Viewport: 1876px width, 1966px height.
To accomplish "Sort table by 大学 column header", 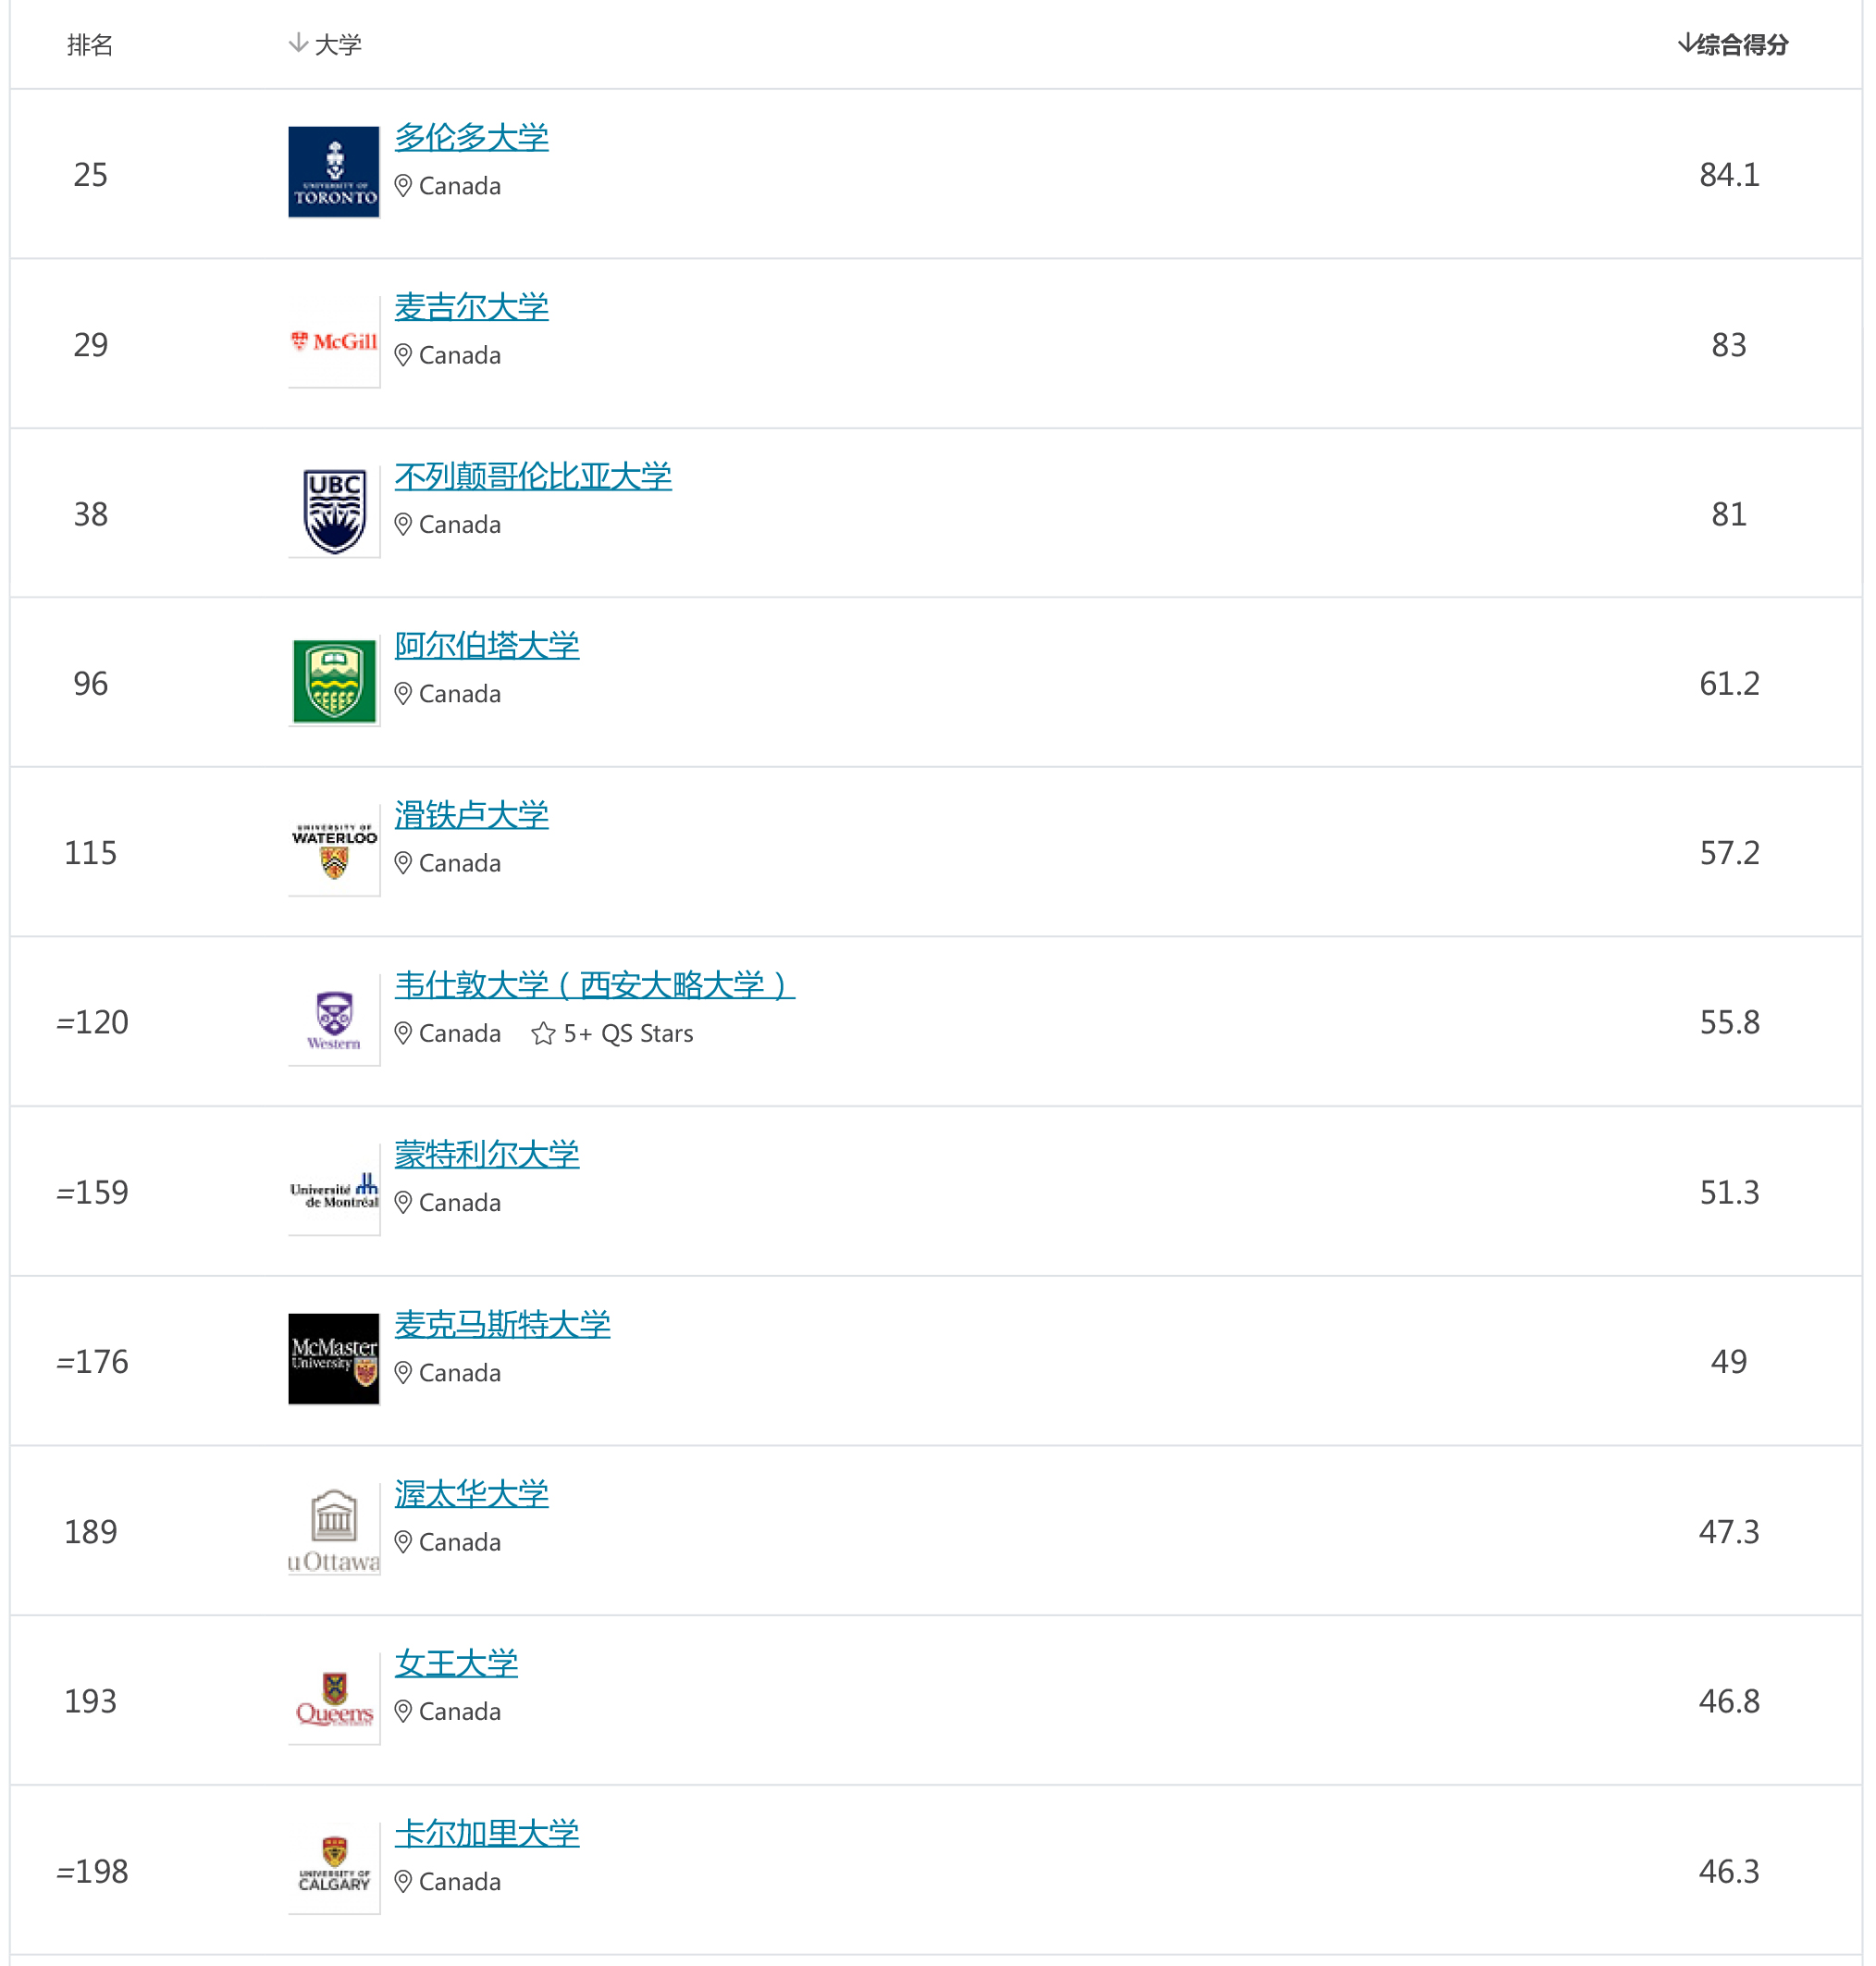I will [326, 44].
